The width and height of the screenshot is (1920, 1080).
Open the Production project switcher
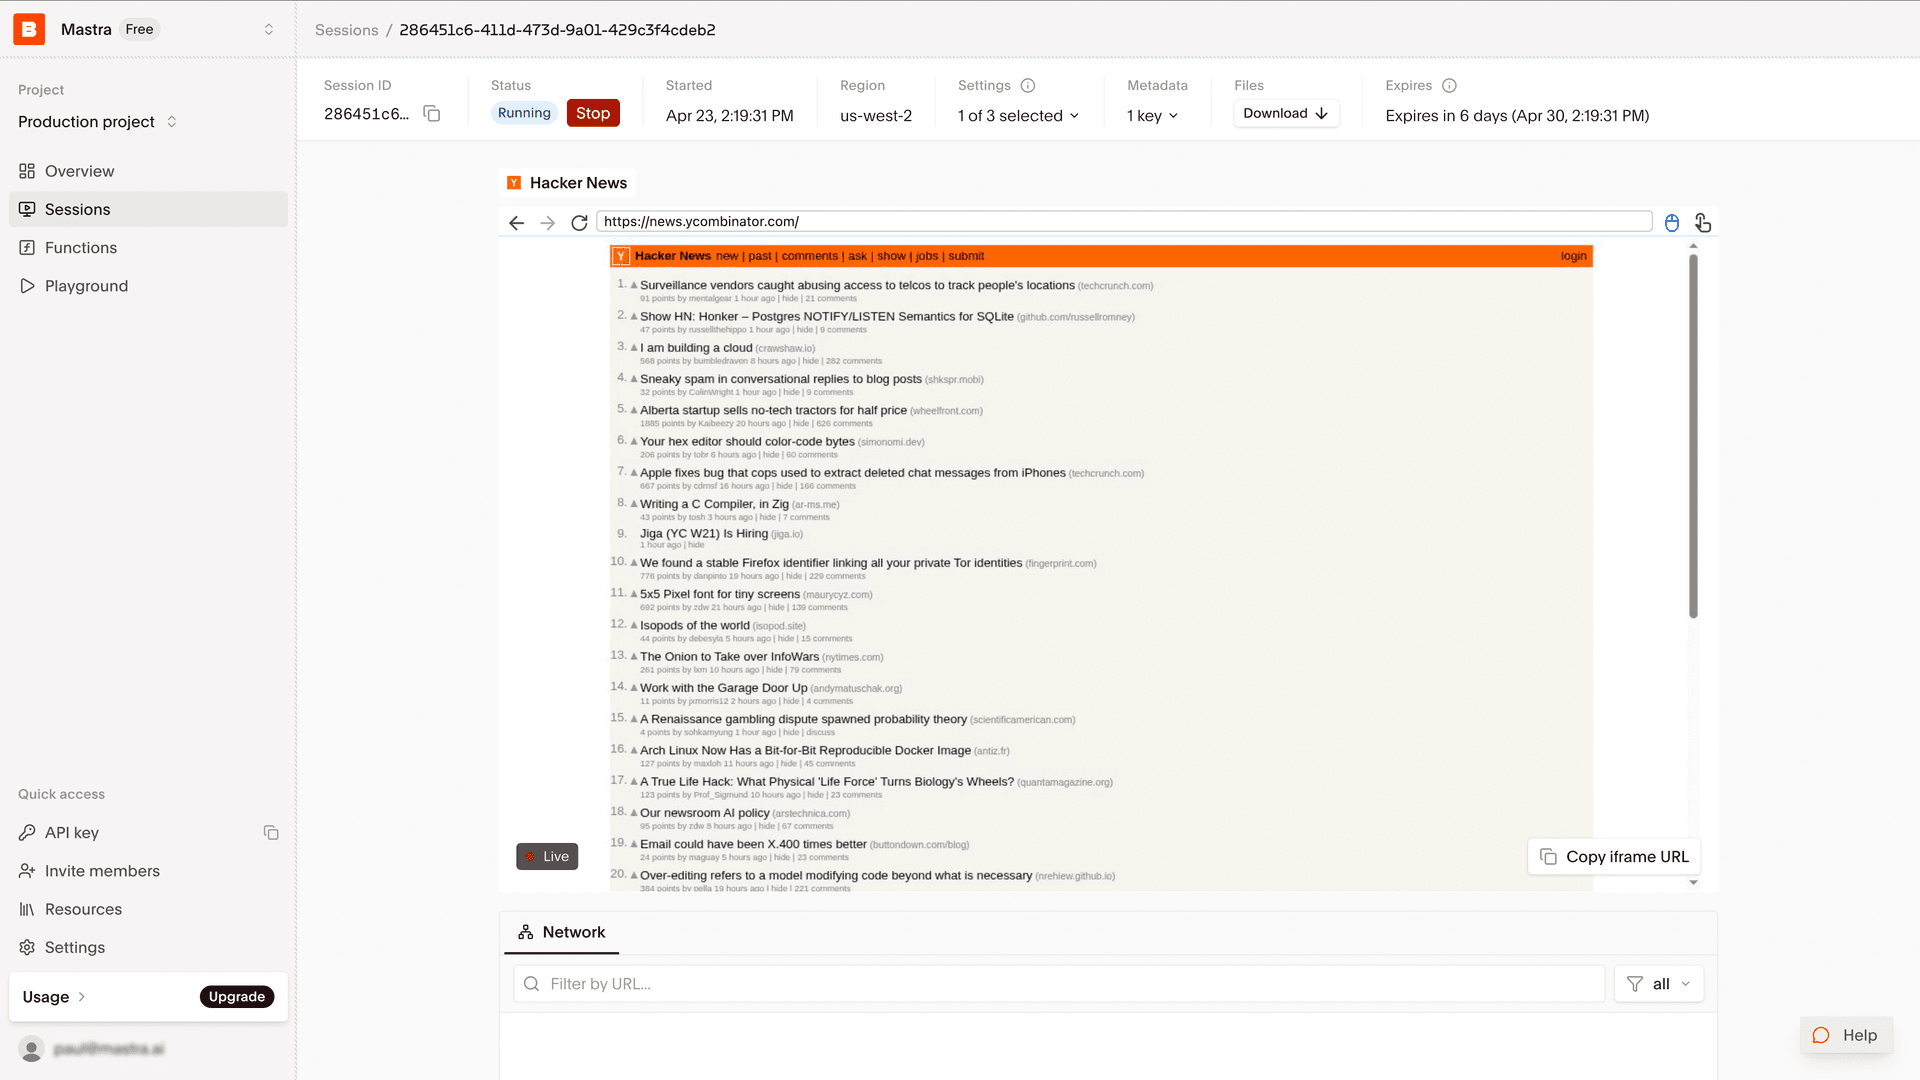click(96, 121)
